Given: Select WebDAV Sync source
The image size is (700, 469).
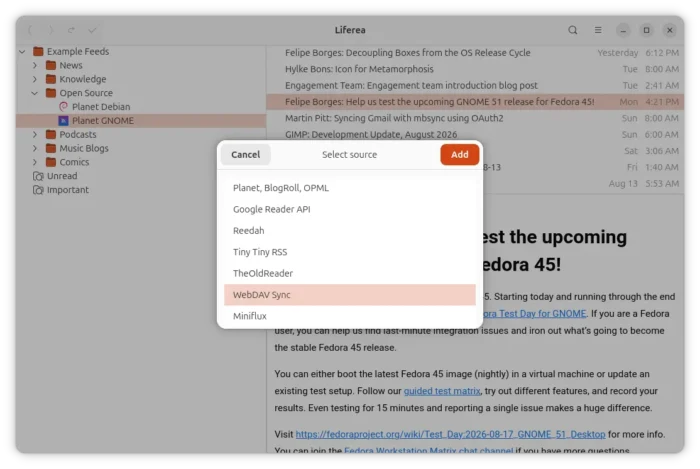Looking at the screenshot, I should point(350,295).
